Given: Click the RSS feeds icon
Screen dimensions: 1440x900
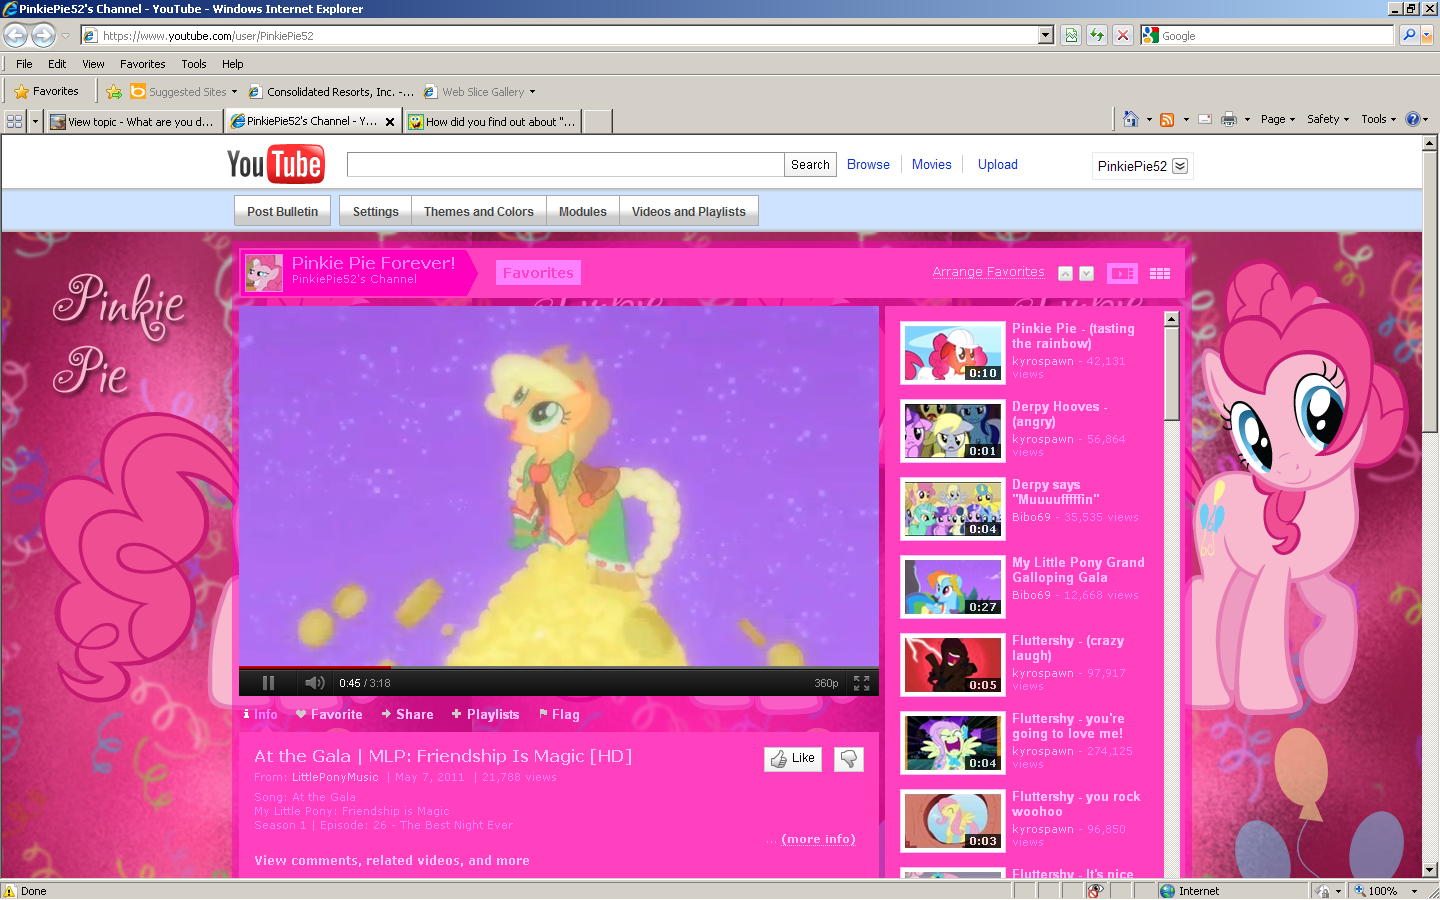Looking at the screenshot, I should 1167,119.
